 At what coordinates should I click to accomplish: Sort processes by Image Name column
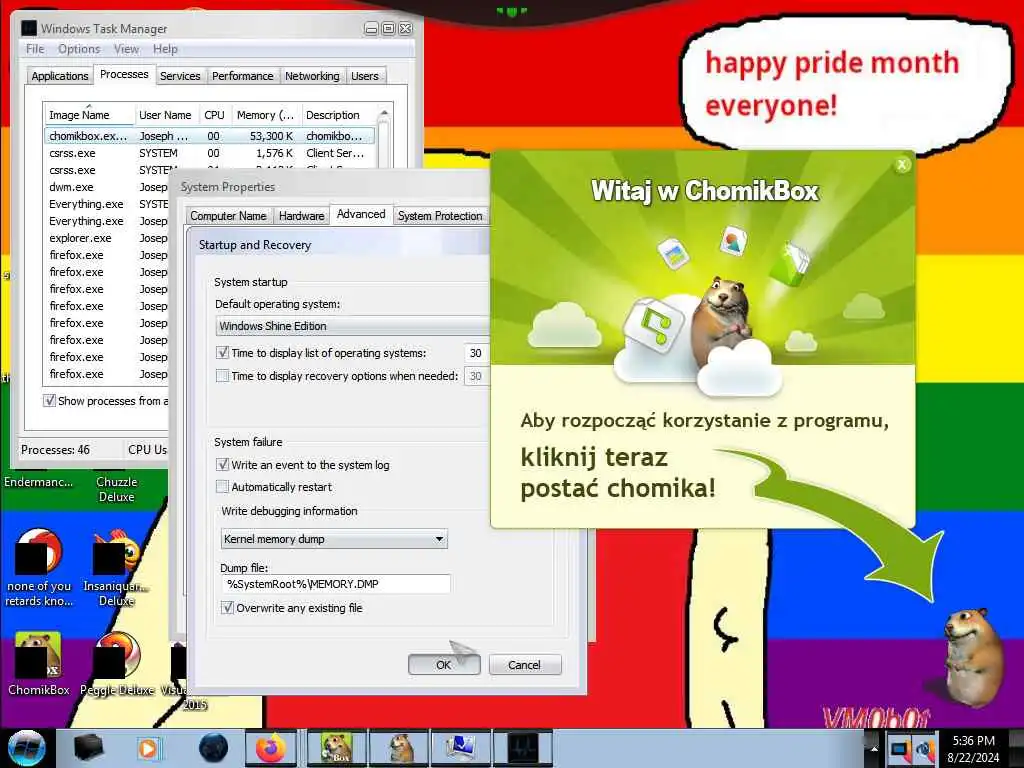tap(89, 115)
